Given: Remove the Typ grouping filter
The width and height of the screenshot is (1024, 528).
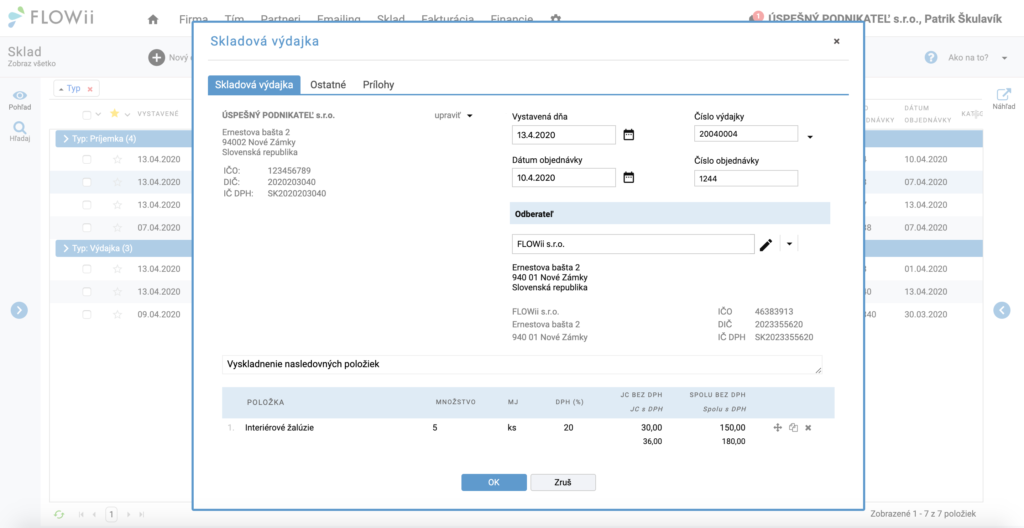Looking at the screenshot, I should (x=90, y=89).
